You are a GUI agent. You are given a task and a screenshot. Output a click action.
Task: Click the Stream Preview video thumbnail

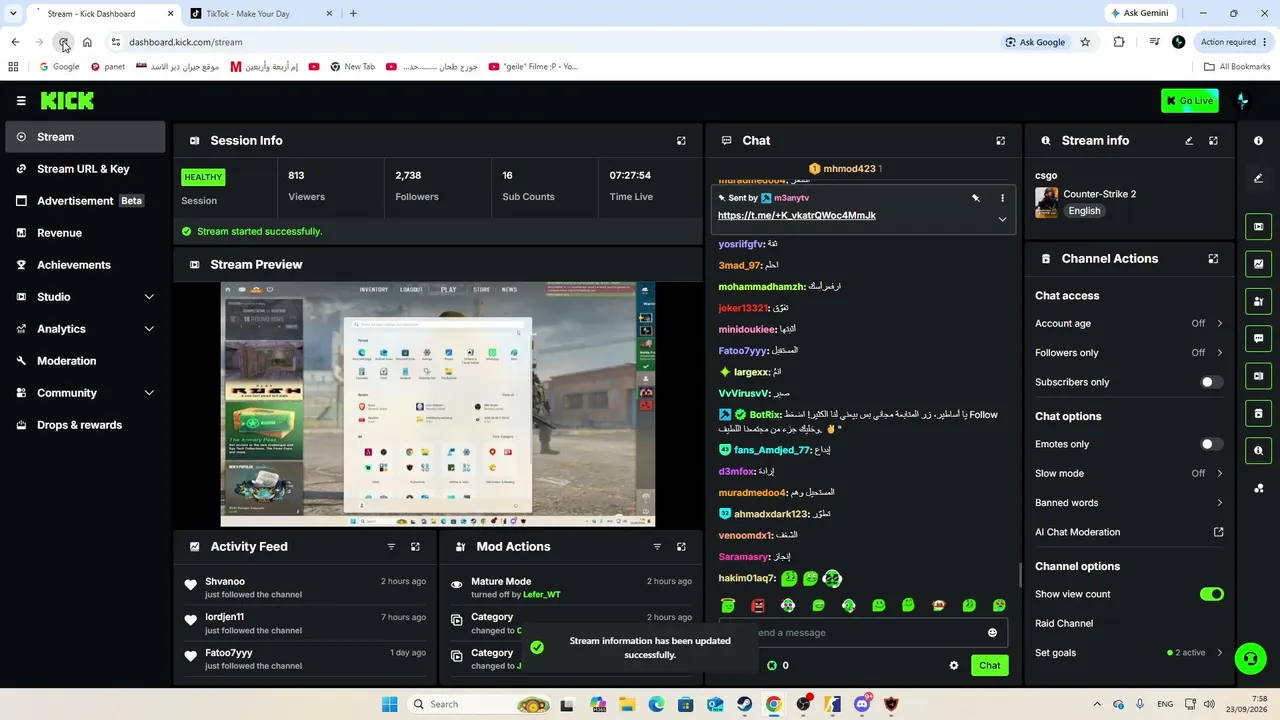click(438, 404)
